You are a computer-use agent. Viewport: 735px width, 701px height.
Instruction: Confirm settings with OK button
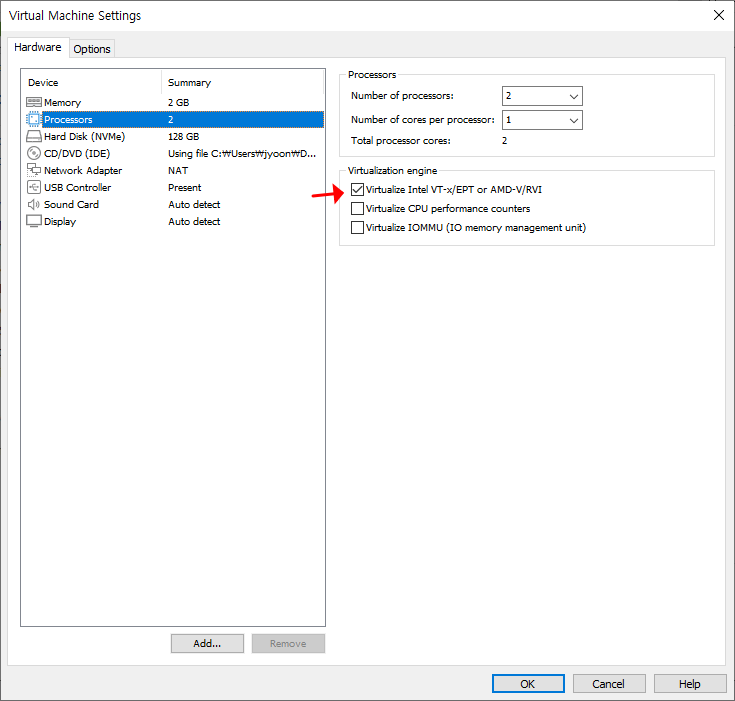(528, 684)
